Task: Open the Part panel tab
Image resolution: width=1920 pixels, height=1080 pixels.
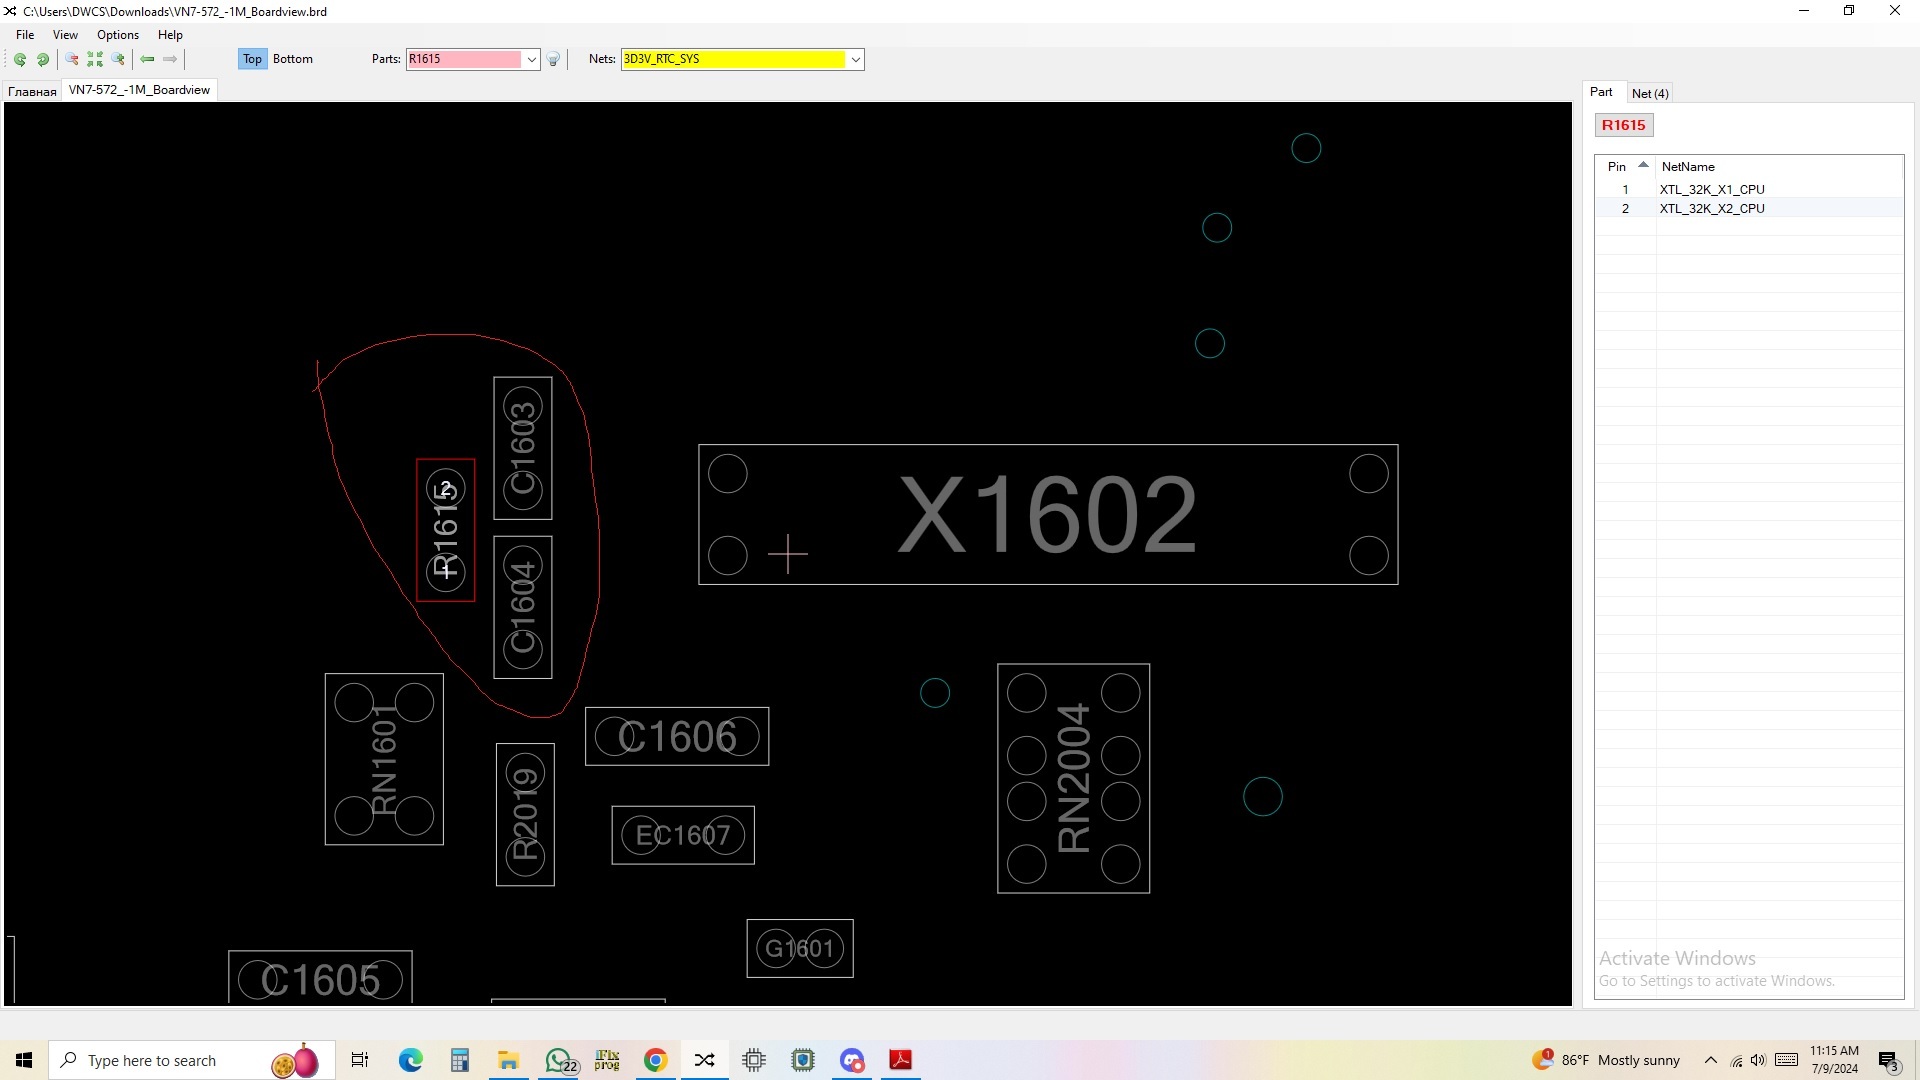Action: point(1601,92)
